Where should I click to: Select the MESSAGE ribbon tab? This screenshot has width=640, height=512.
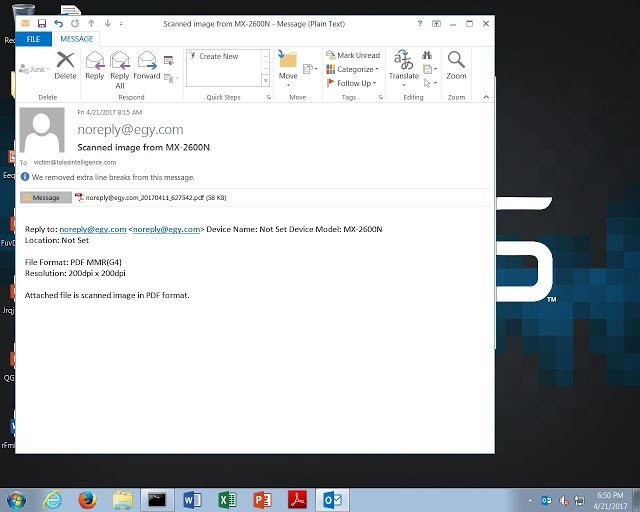click(x=77, y=38)
